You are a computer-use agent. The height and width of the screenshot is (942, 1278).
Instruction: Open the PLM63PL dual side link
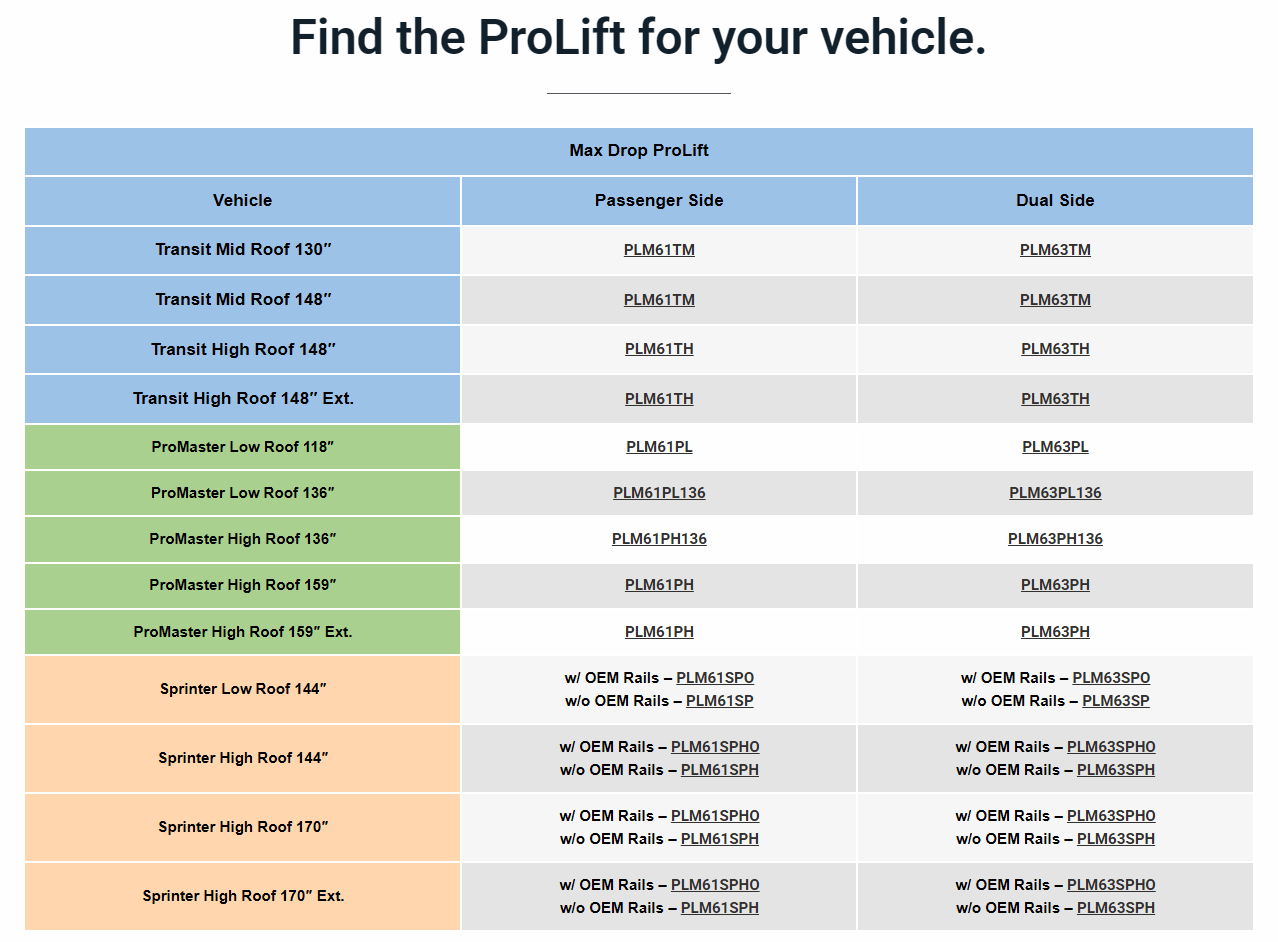pos(1055,447)
